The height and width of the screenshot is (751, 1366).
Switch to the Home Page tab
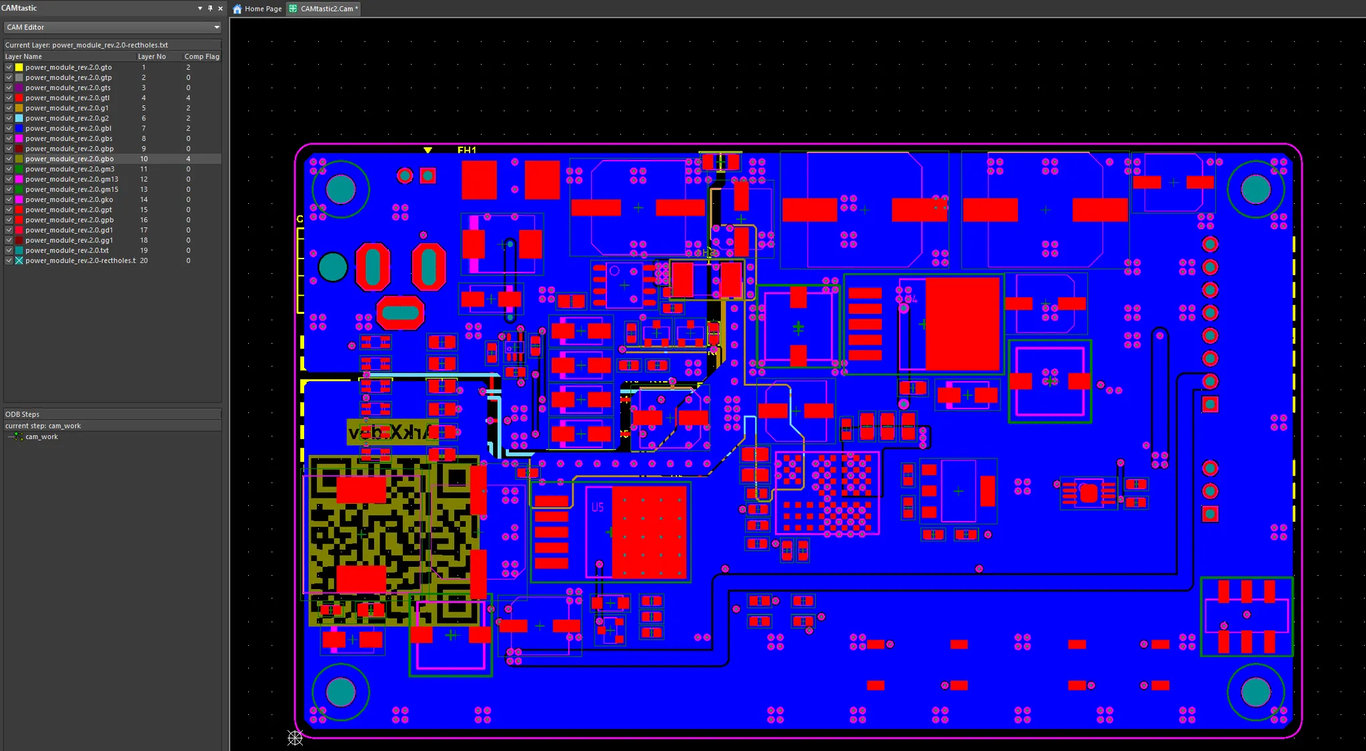[257, 8]
